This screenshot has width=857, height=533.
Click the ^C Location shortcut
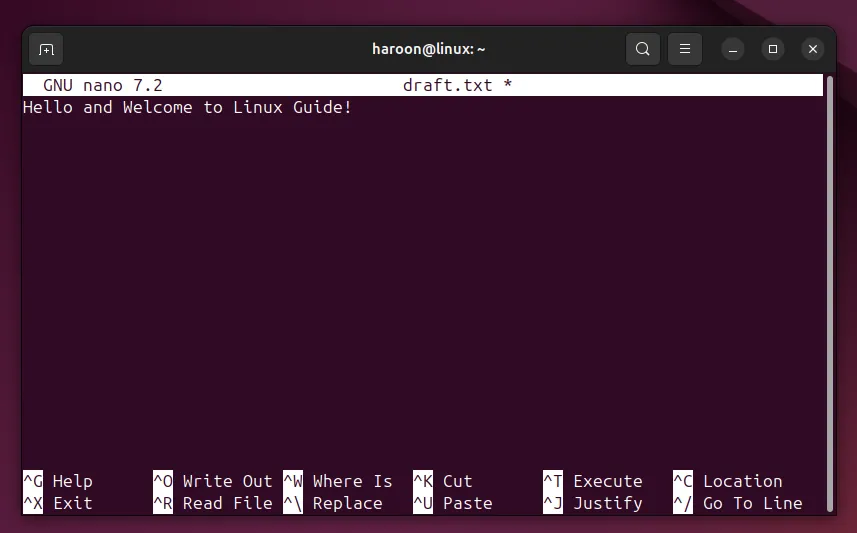tap(728, 481)
